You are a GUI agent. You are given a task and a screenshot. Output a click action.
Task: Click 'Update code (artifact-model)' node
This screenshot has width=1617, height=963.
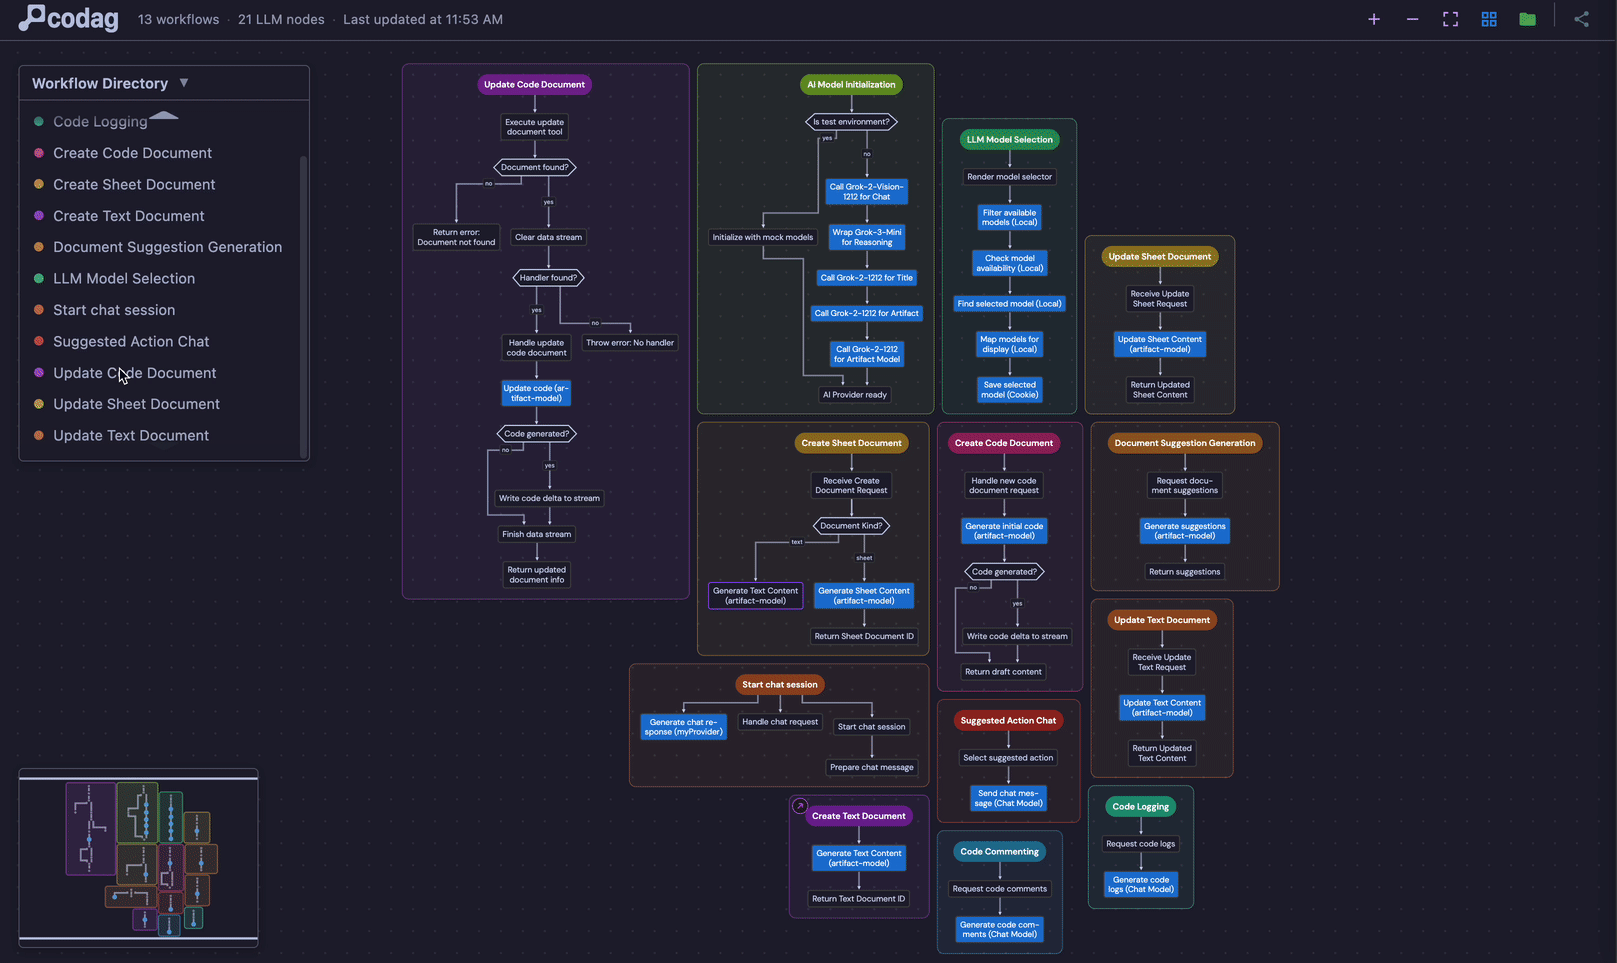pos(536,393)
